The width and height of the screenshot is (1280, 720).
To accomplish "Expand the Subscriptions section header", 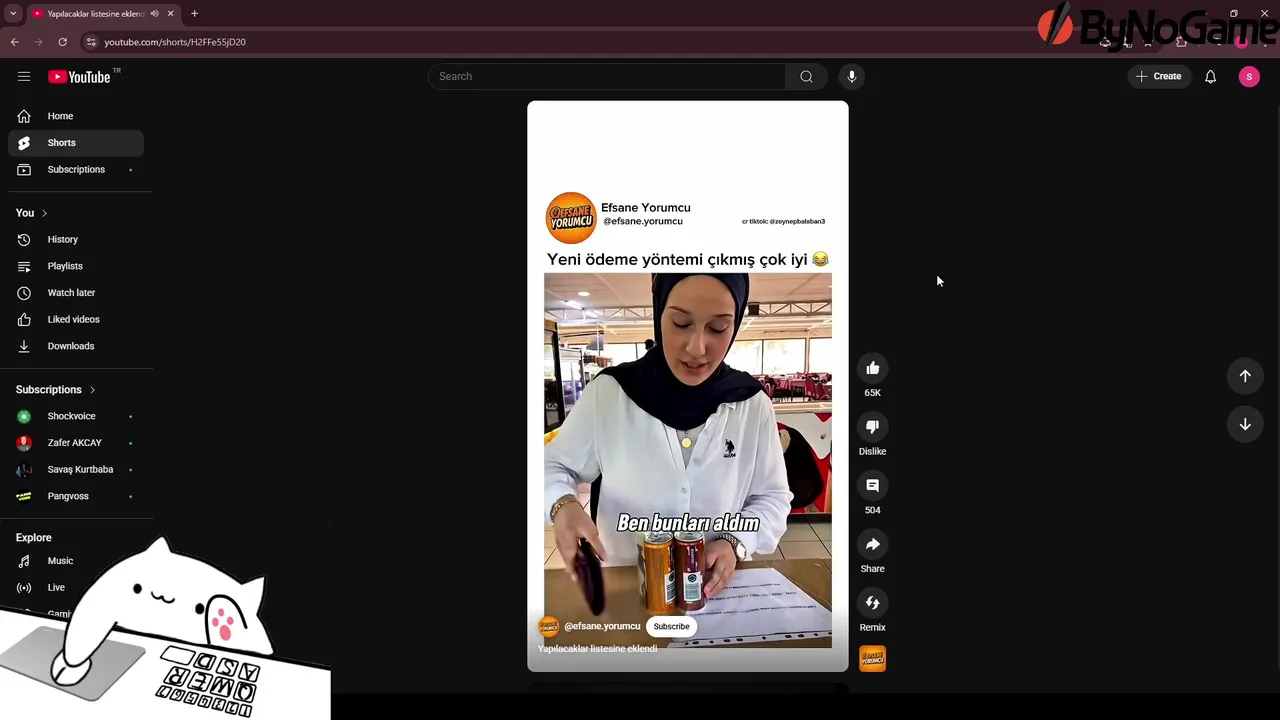I will pos(56,390).
